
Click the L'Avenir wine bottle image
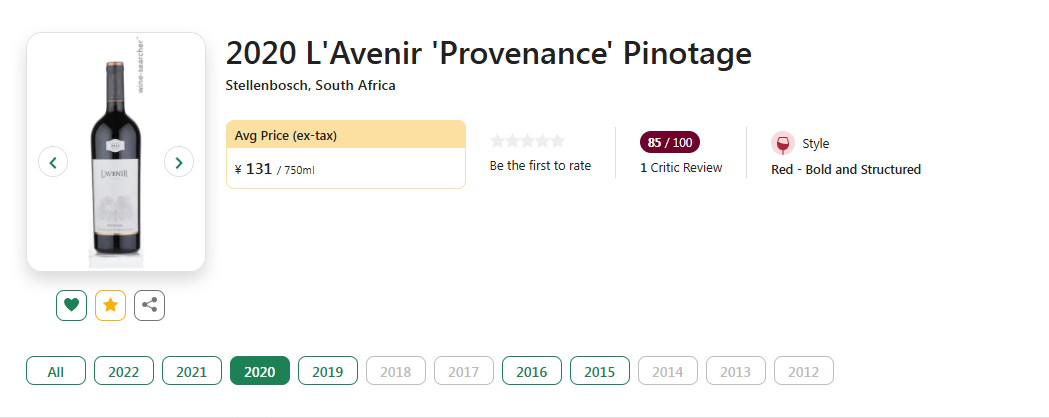(115, 160)
